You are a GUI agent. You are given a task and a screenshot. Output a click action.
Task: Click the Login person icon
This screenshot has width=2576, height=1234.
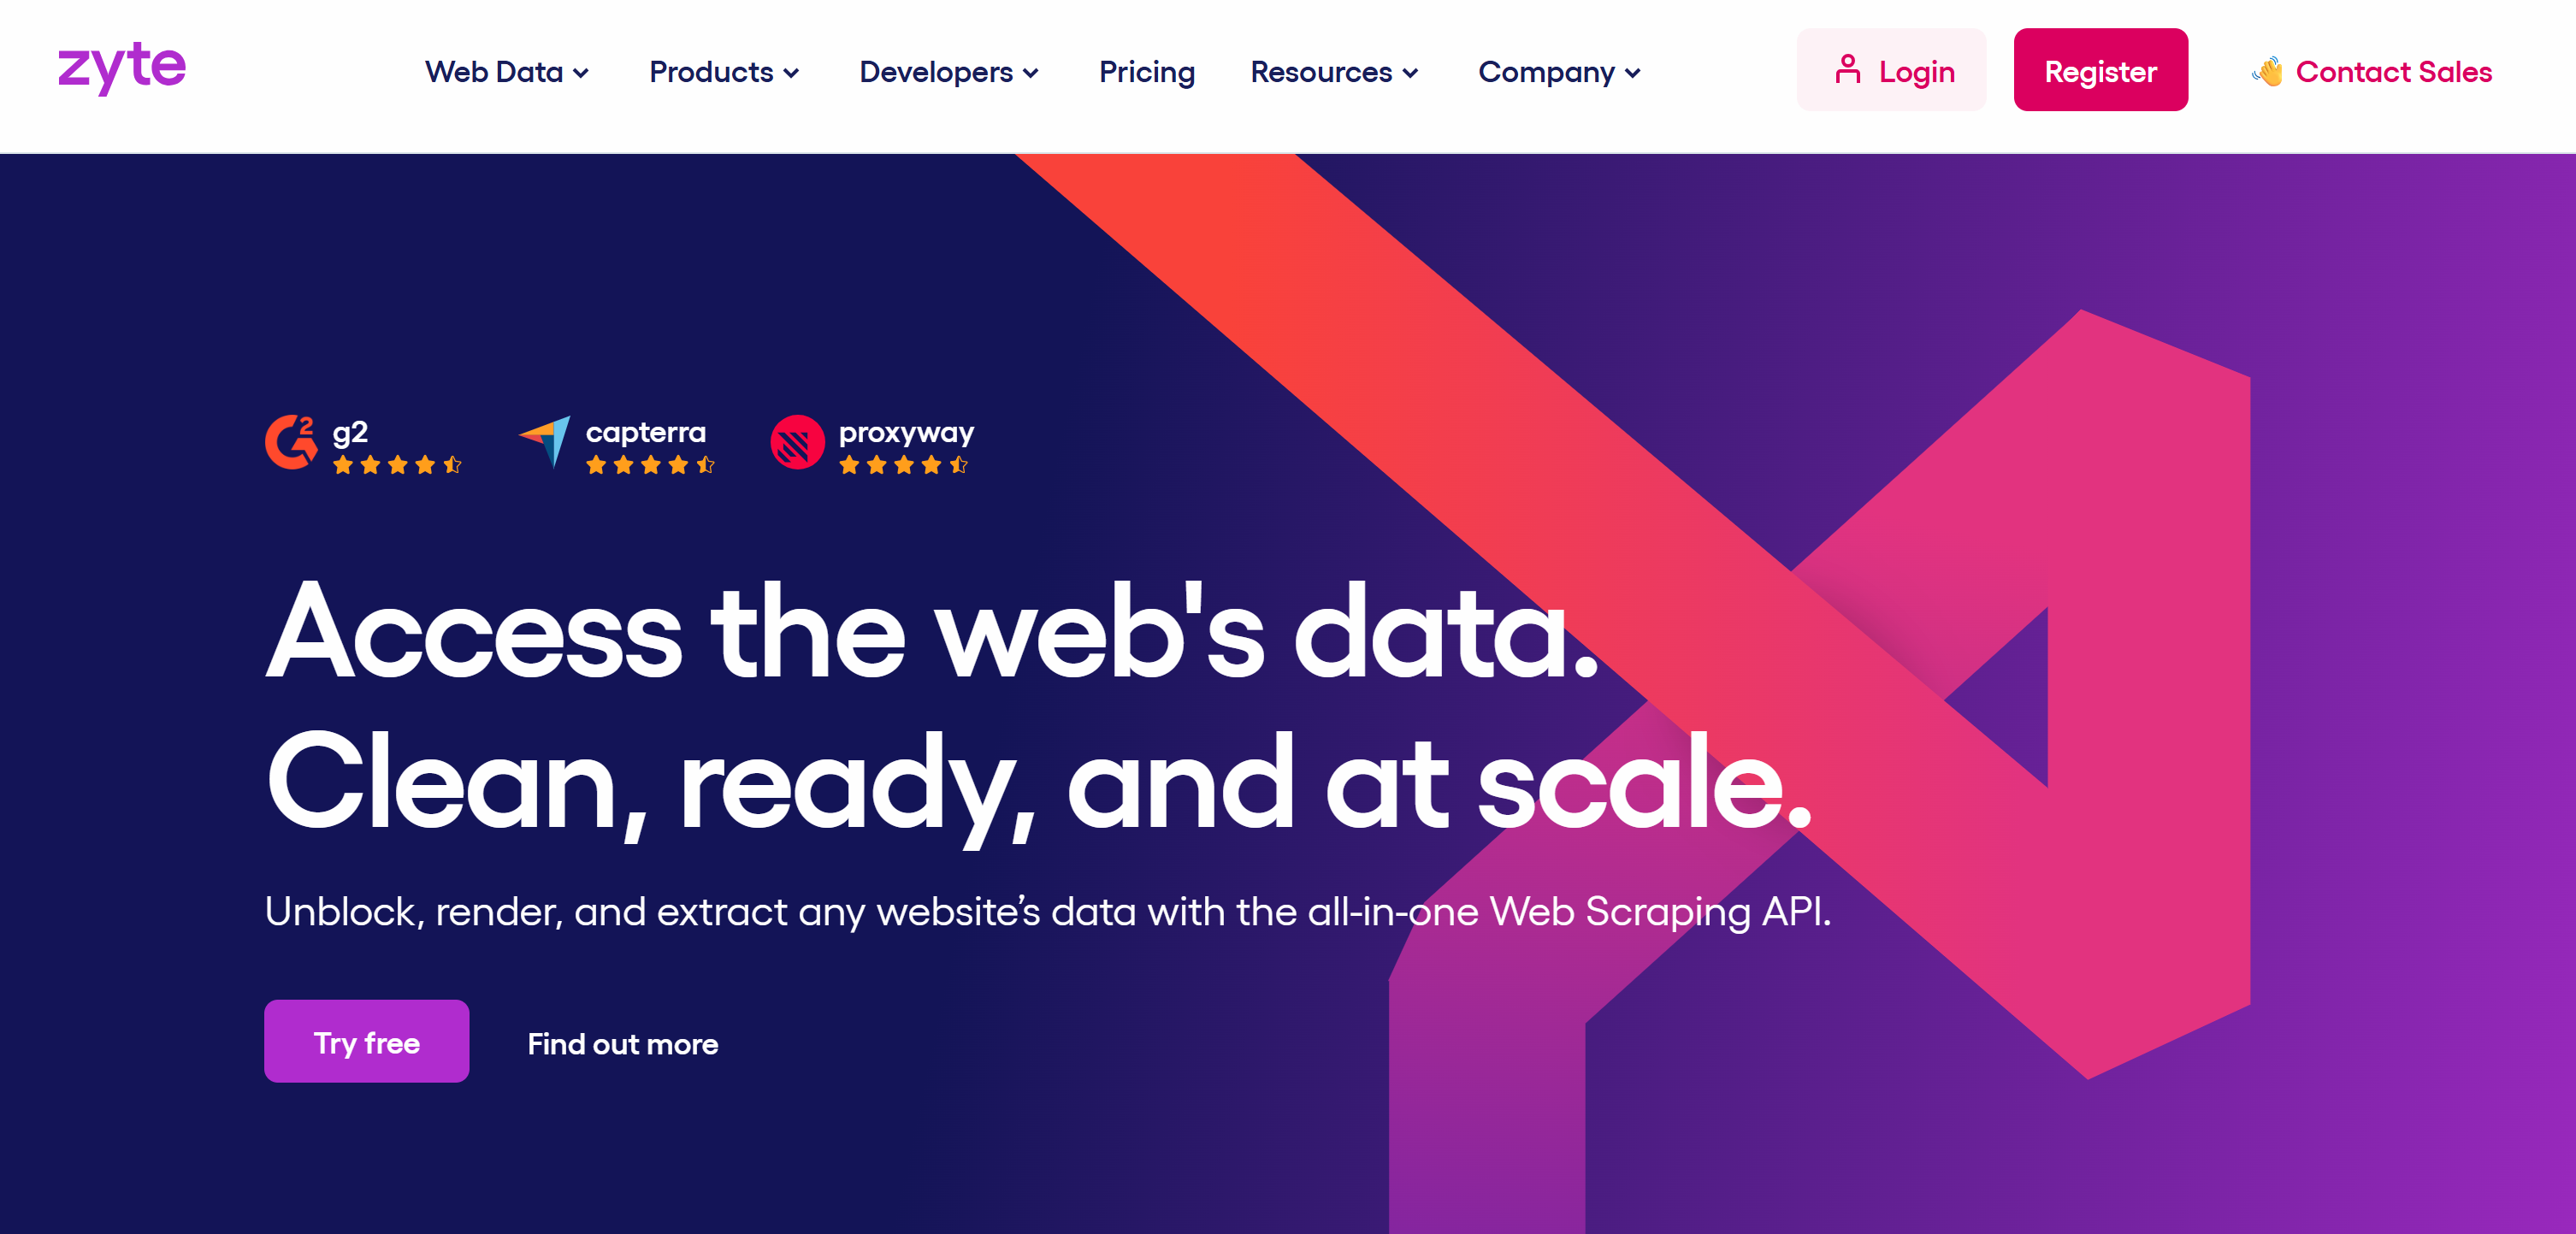pos(1848,68)
